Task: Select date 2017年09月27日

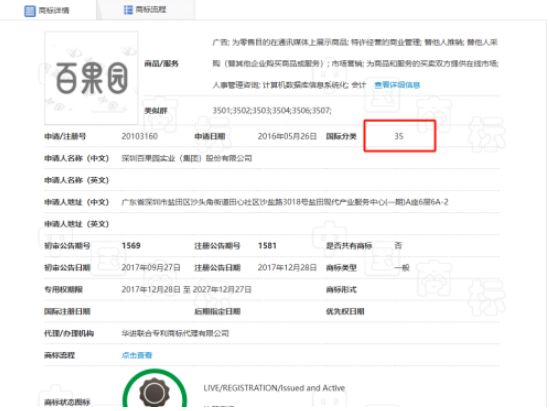Action: [x=151, y=268]
